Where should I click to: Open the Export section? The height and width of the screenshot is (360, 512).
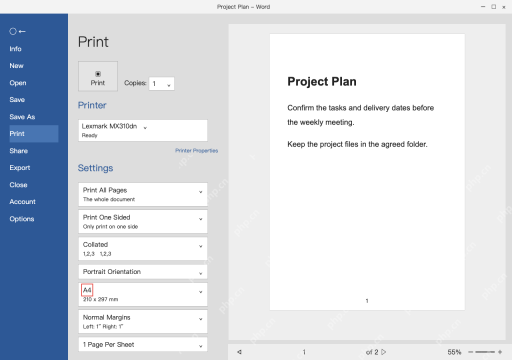(20, 168)
